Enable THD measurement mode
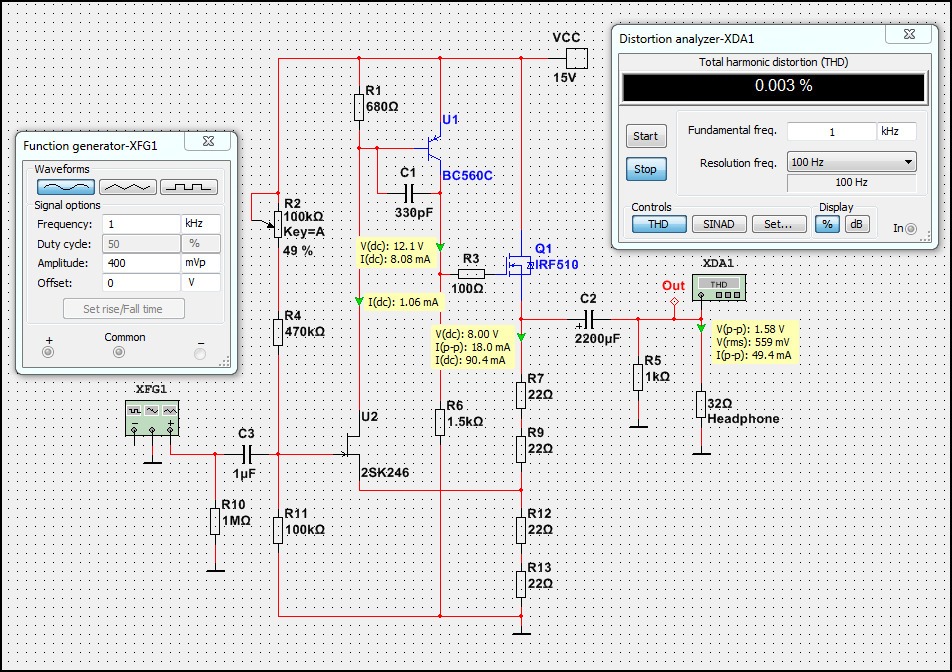The height and width of the screenshot is (672, 952). click(659, 224)
